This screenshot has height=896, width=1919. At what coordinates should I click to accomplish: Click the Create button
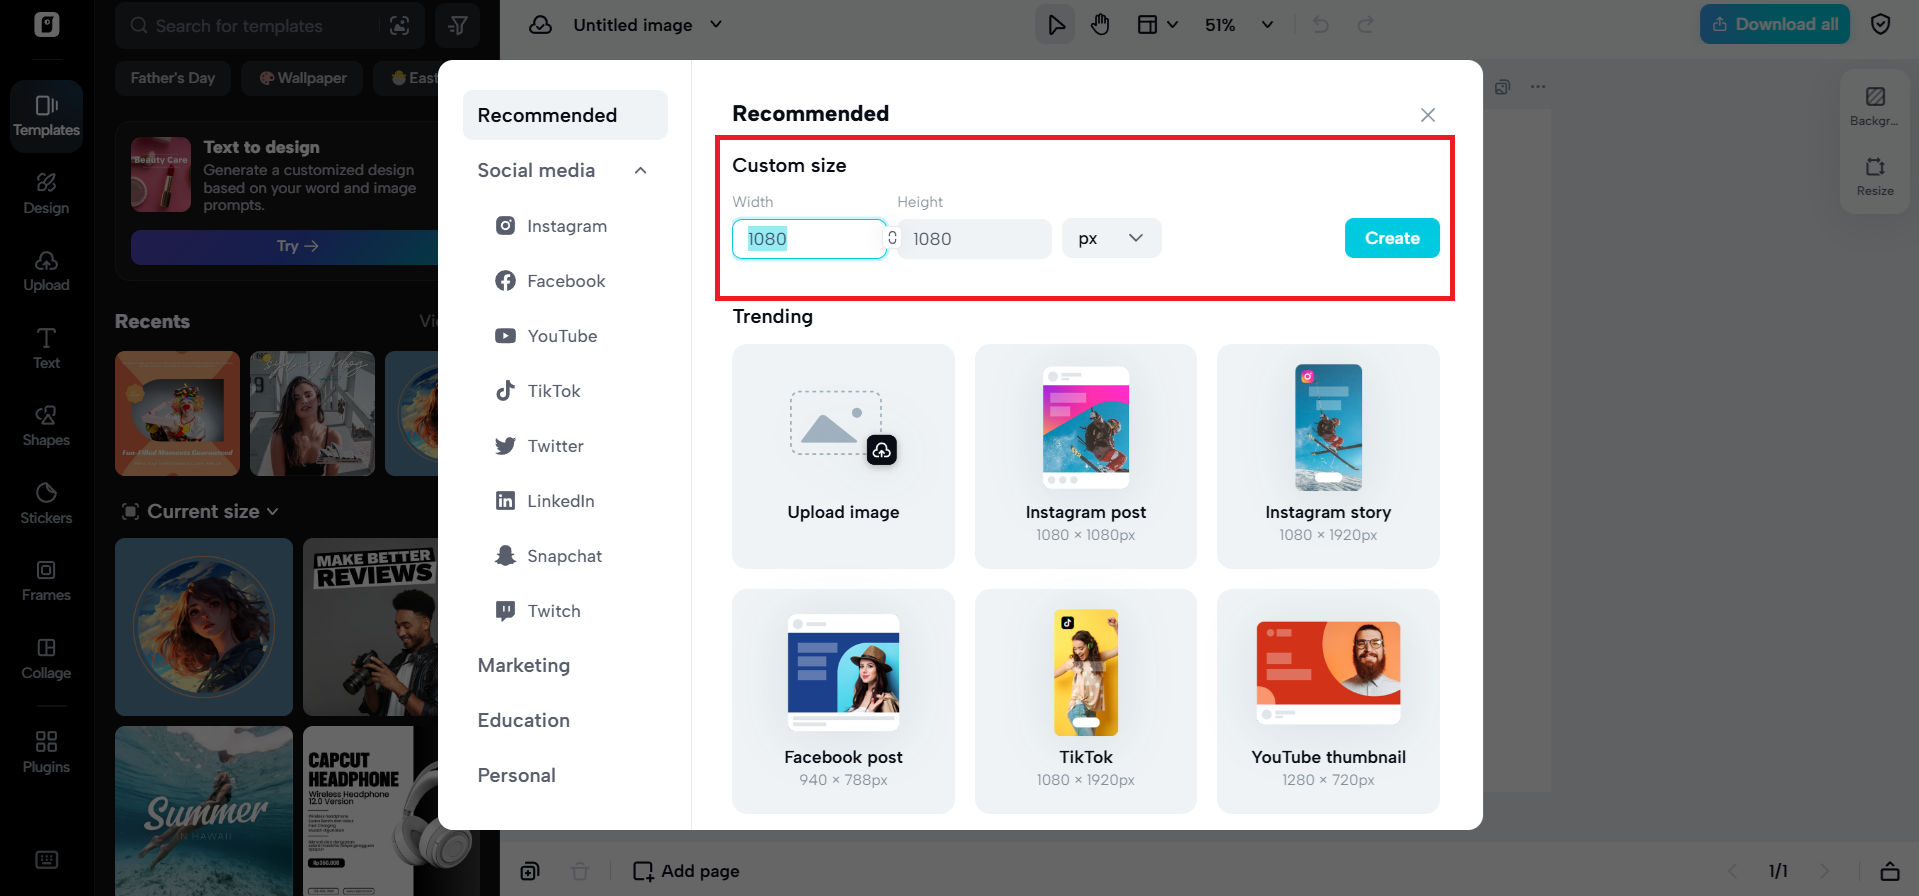[1392, 238]
